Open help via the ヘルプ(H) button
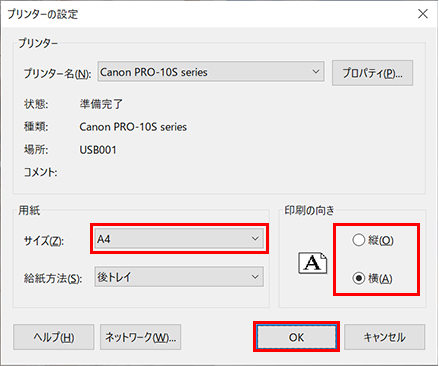The image size is (439, 366). [54, 337]
